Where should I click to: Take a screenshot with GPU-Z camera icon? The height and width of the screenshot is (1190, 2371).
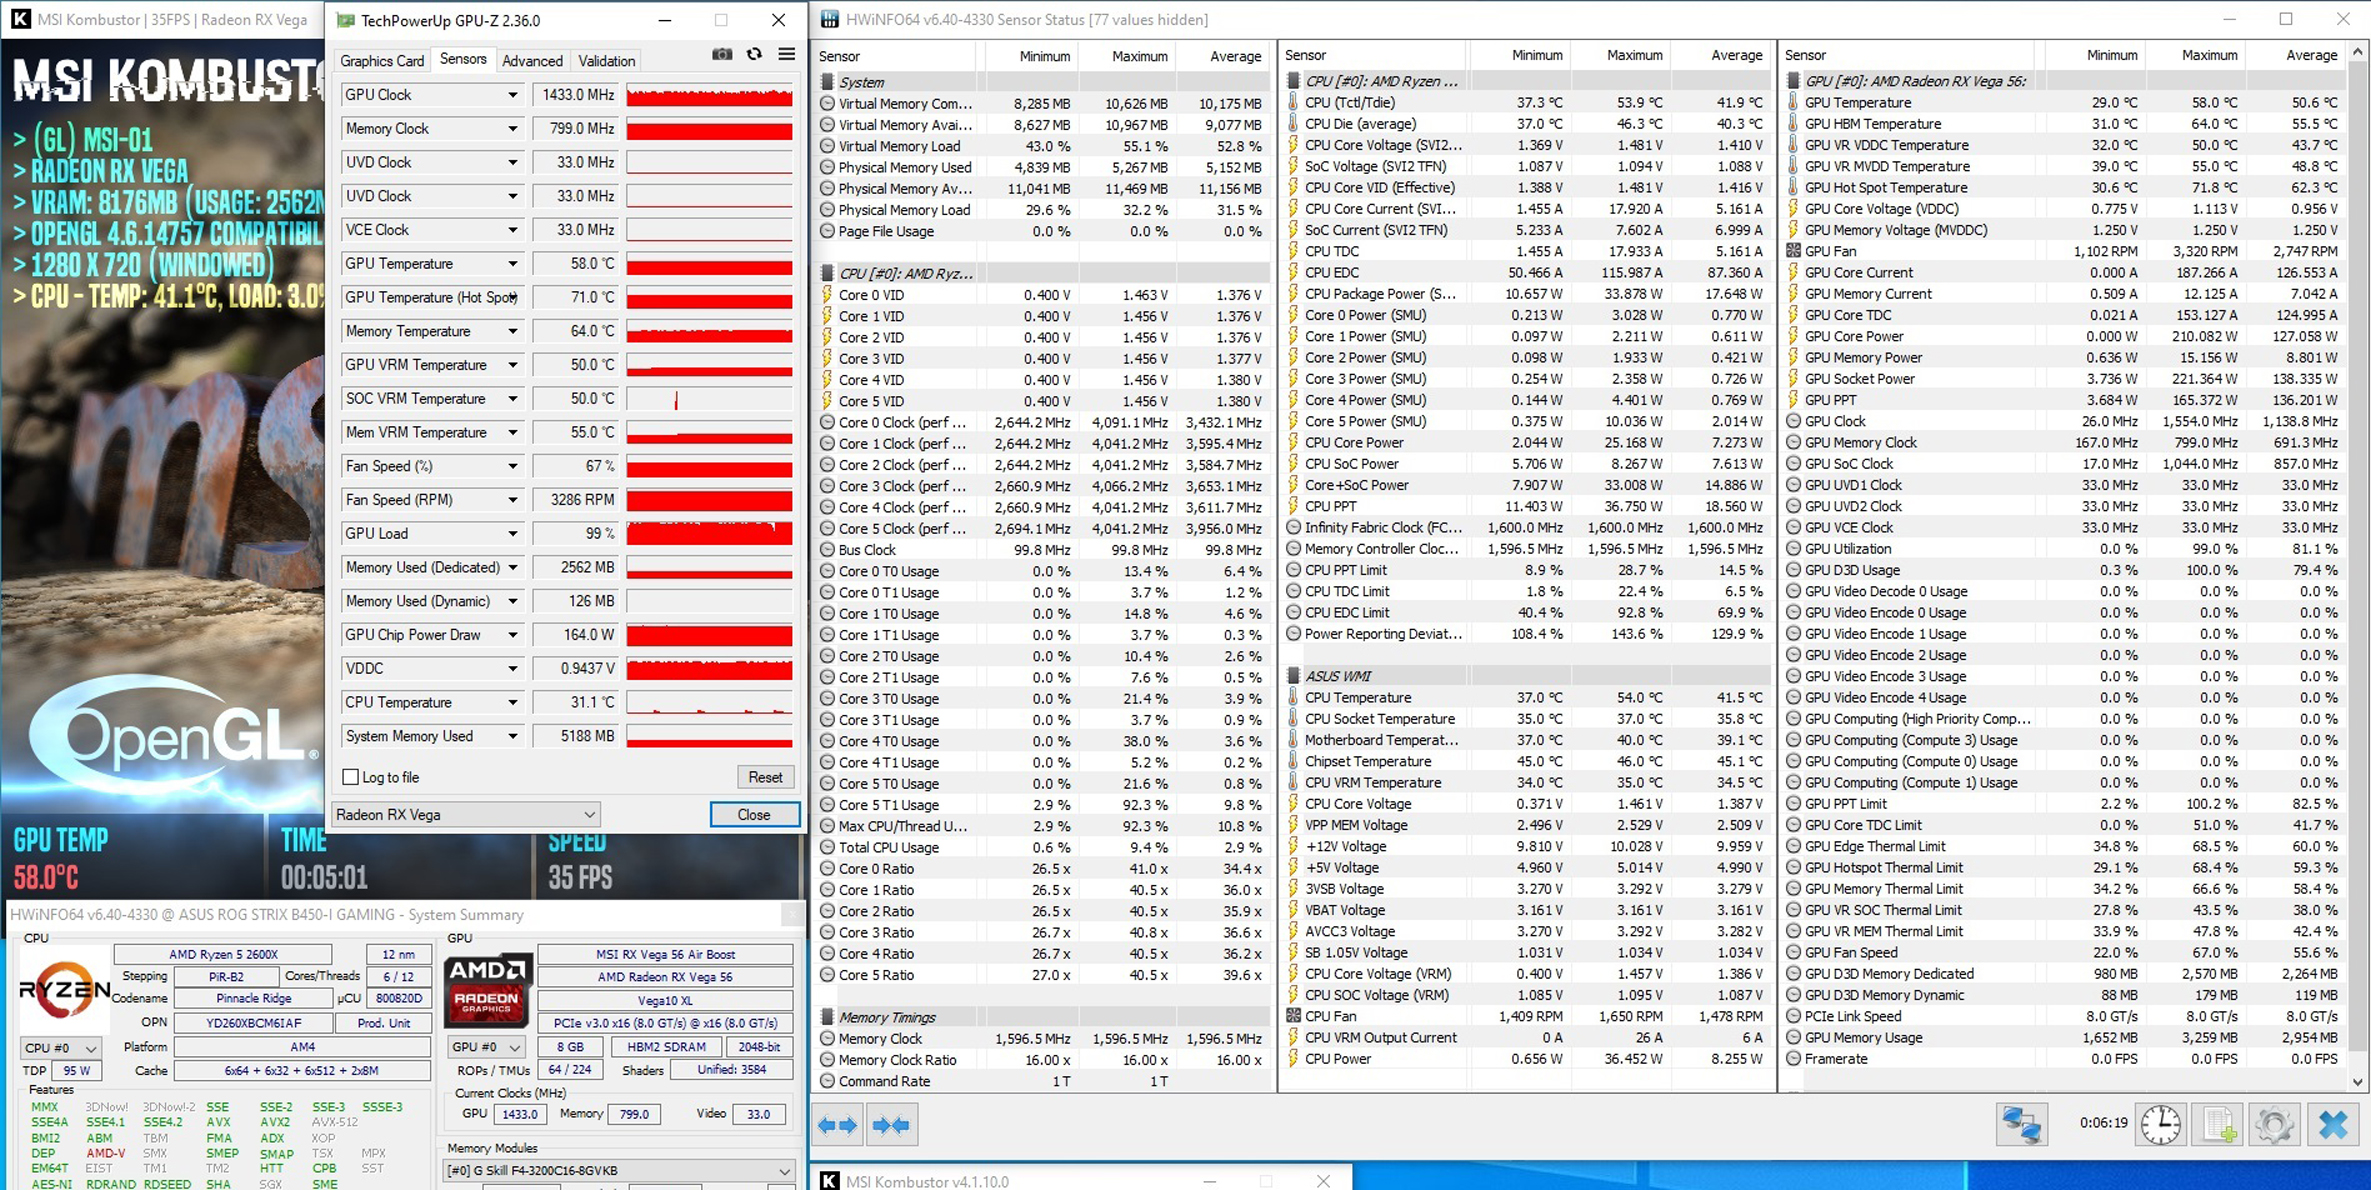(722, 55)
